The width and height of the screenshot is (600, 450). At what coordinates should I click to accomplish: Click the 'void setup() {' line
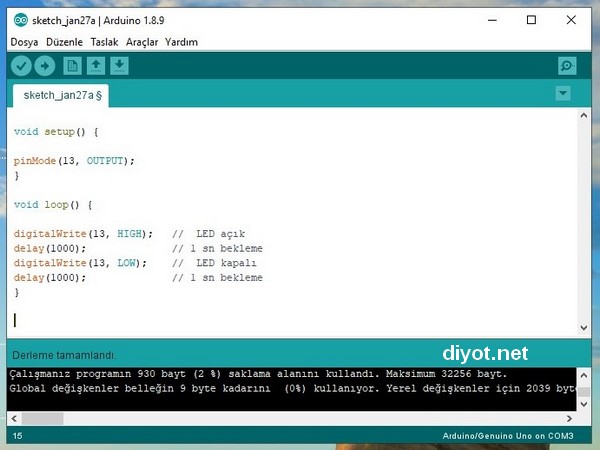pyautogui.click(x=56, y=132)
